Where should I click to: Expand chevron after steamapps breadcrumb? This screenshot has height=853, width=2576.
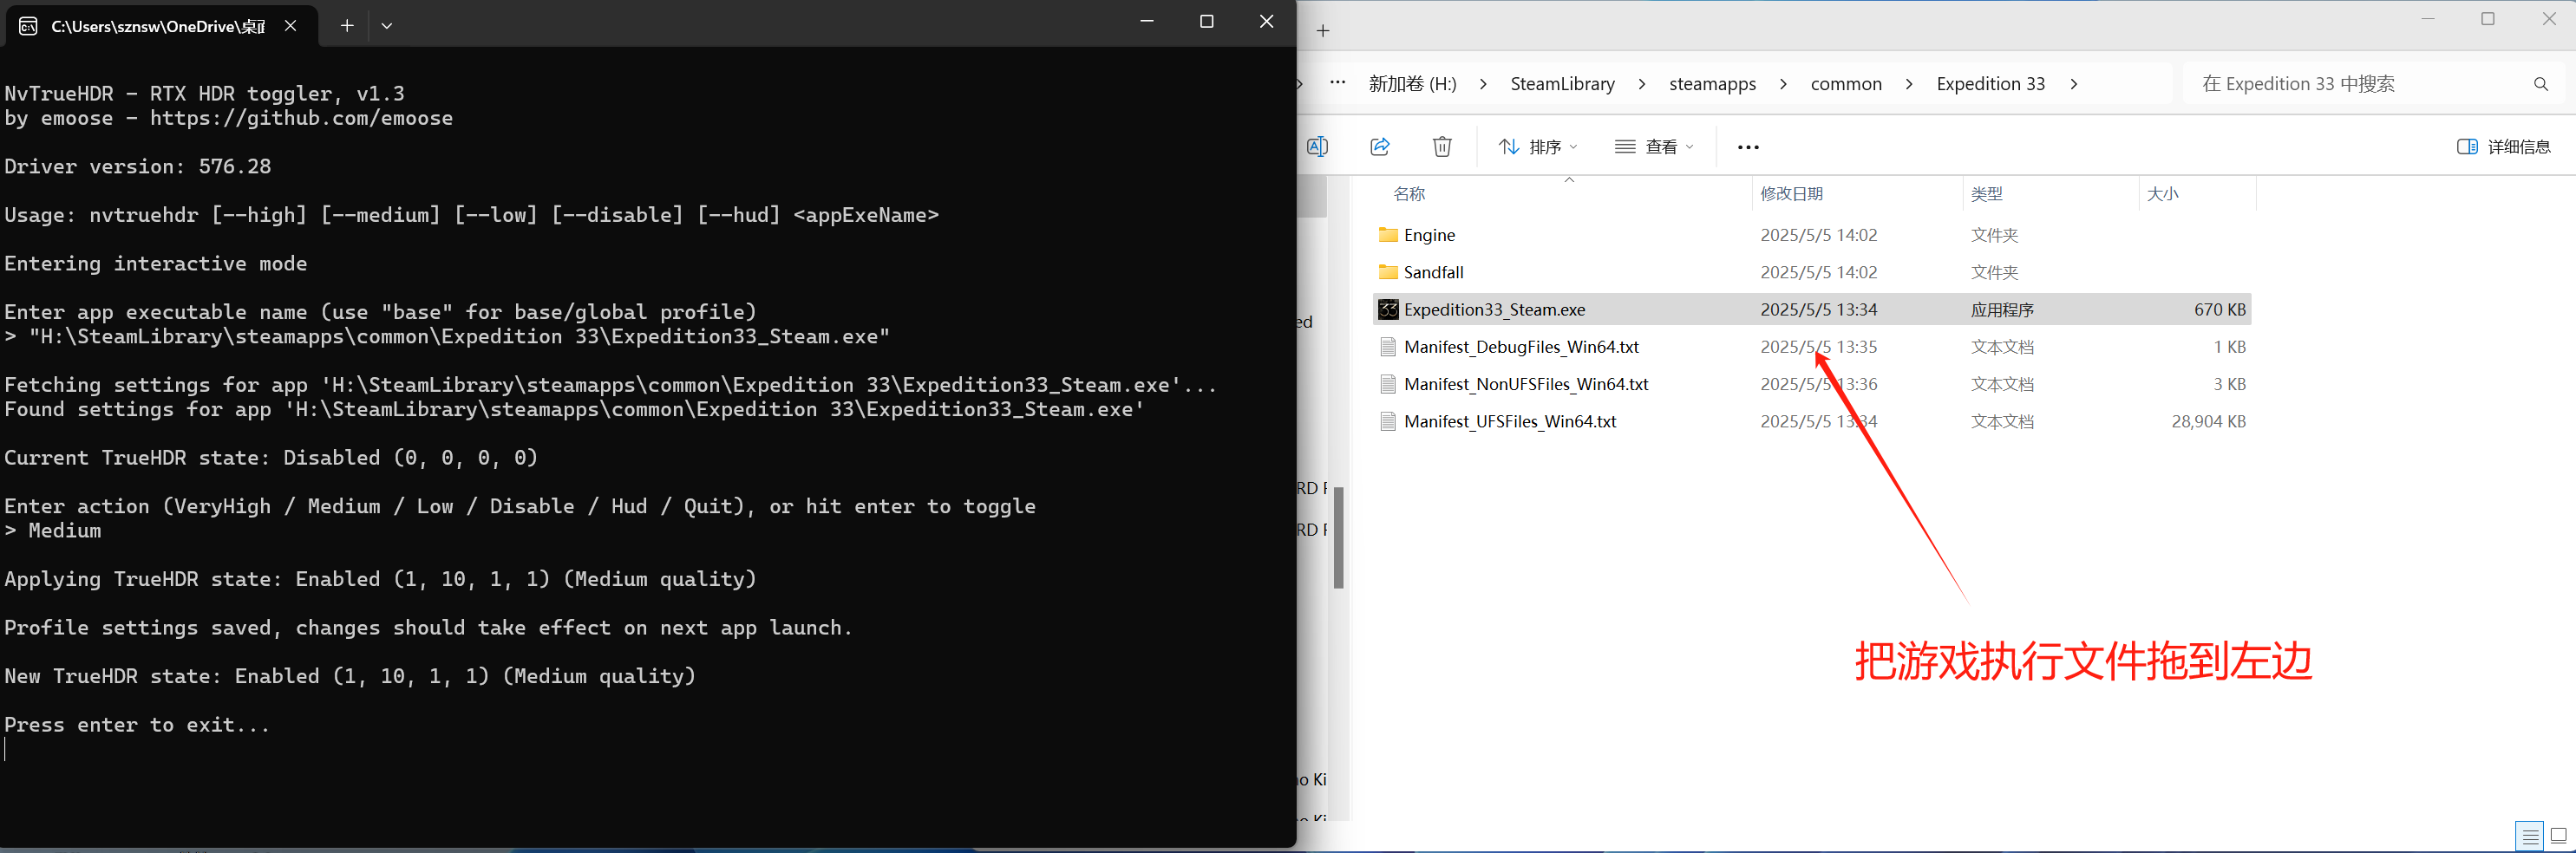[1783, 84]
